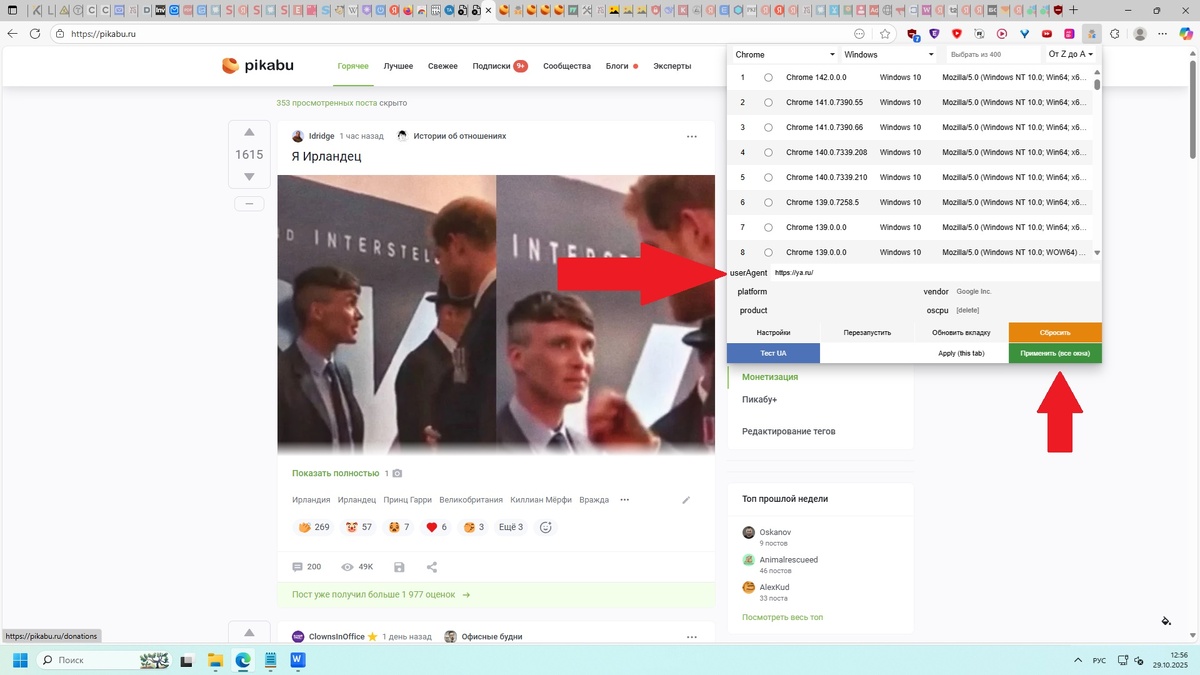Select the Chrome 142.0.0.0 radio button

768,77
